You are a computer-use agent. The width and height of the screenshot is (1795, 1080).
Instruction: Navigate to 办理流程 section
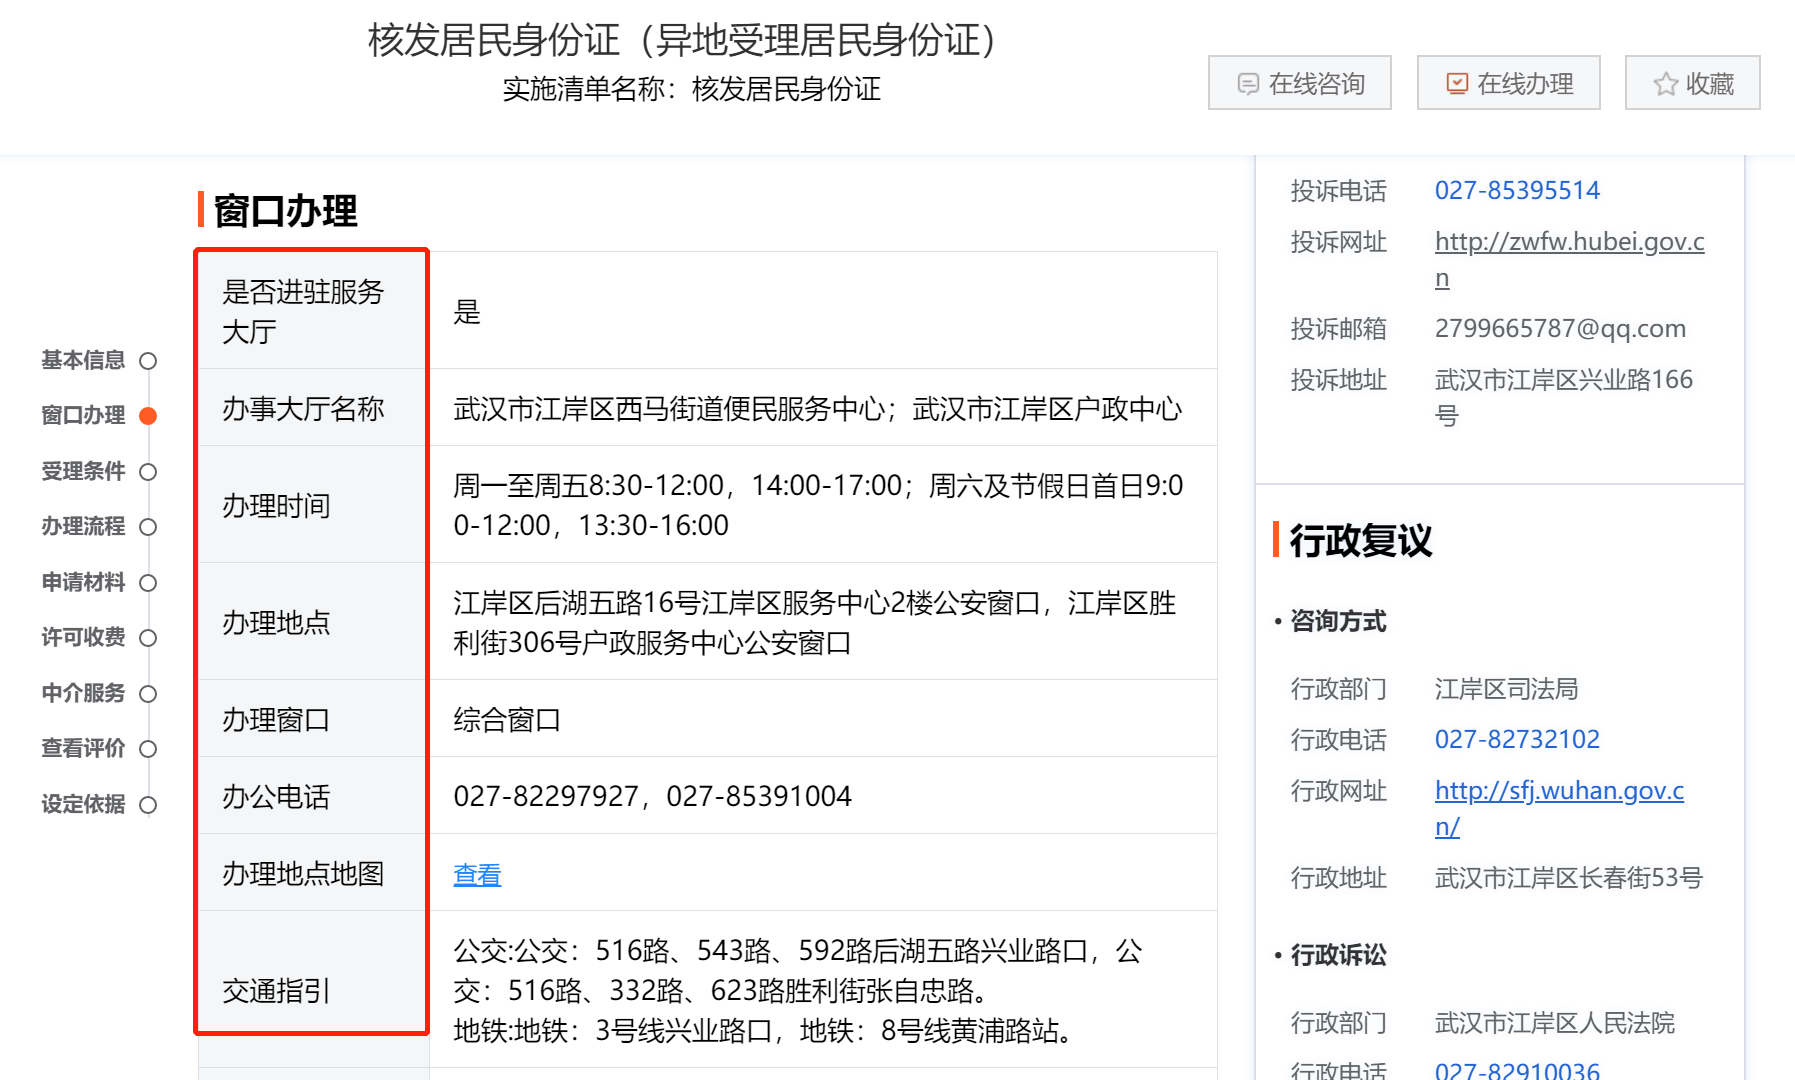coord(83,526)
